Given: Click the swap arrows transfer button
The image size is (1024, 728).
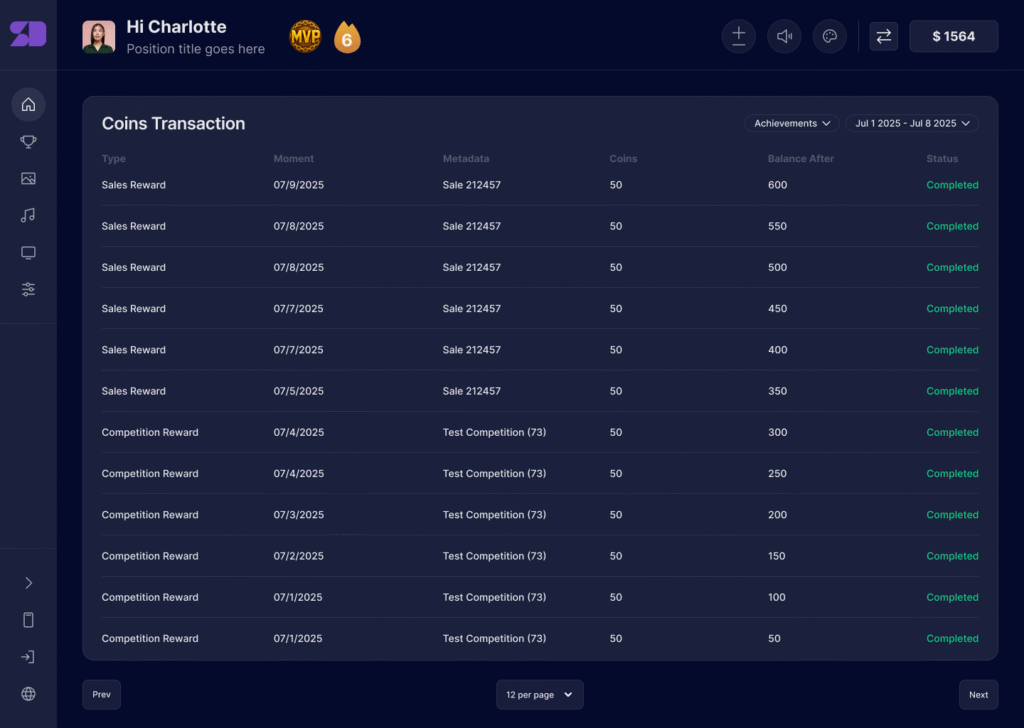Looking at the screenshot, I should (x=883, y=36).
